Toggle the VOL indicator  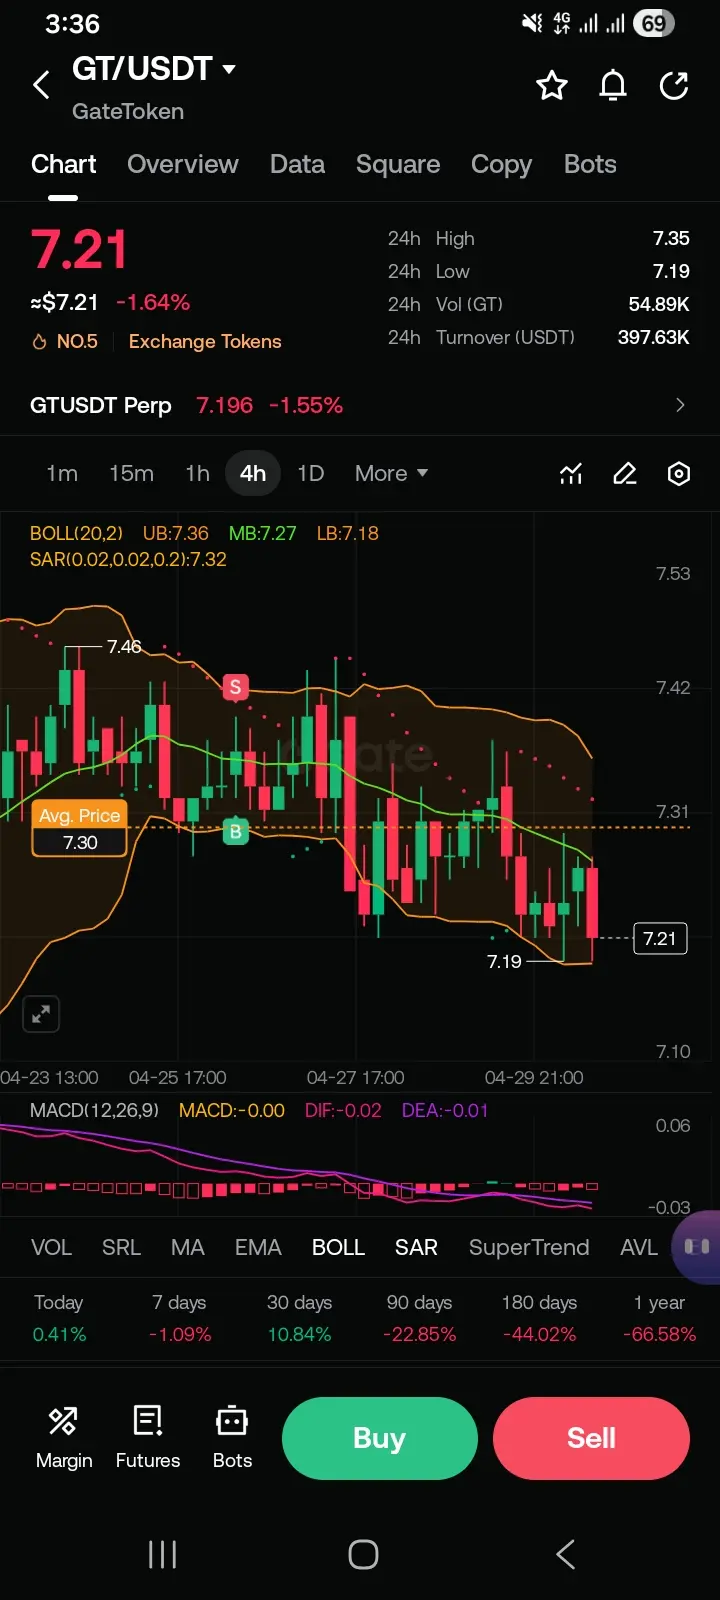click(51, 1247)
